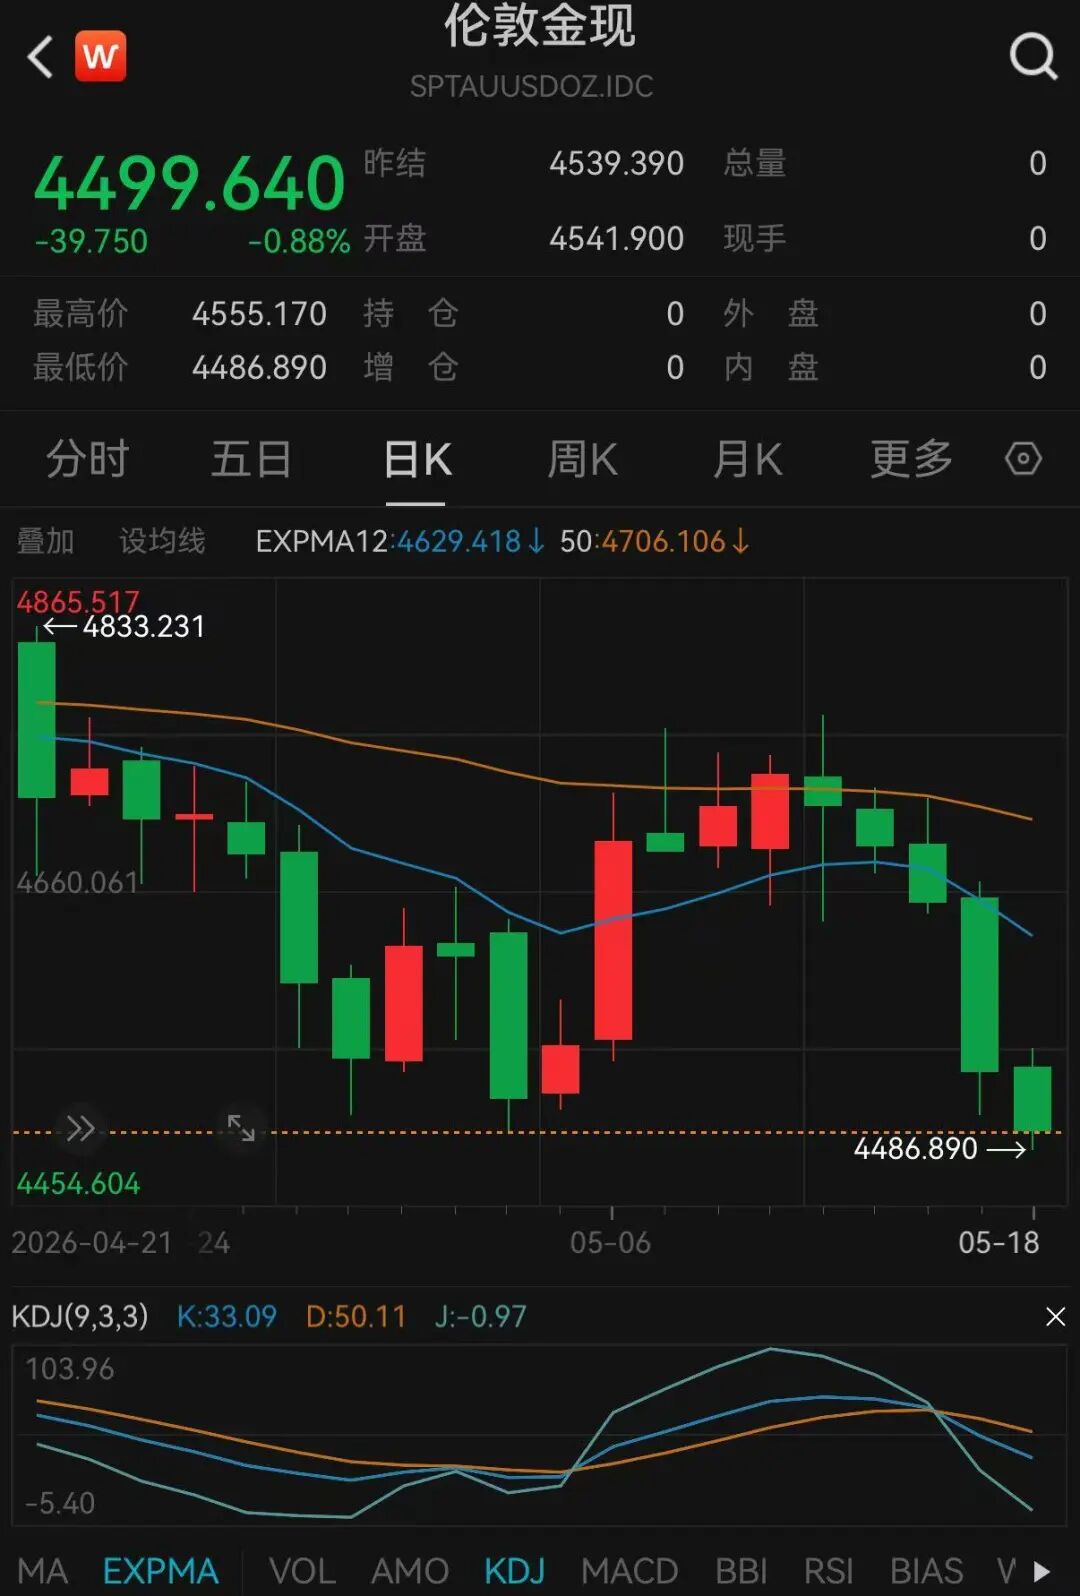
Task: Tap the 2026-04-21 start date label
Action: click(91, 1243)
